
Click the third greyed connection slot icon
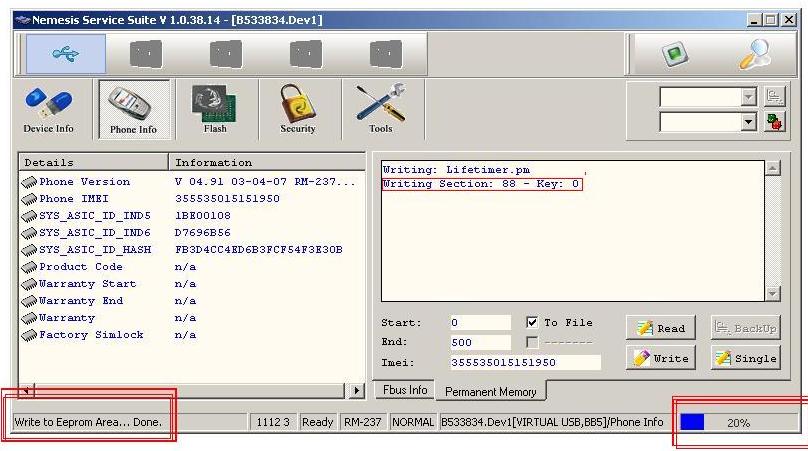(x=306, y=54)
